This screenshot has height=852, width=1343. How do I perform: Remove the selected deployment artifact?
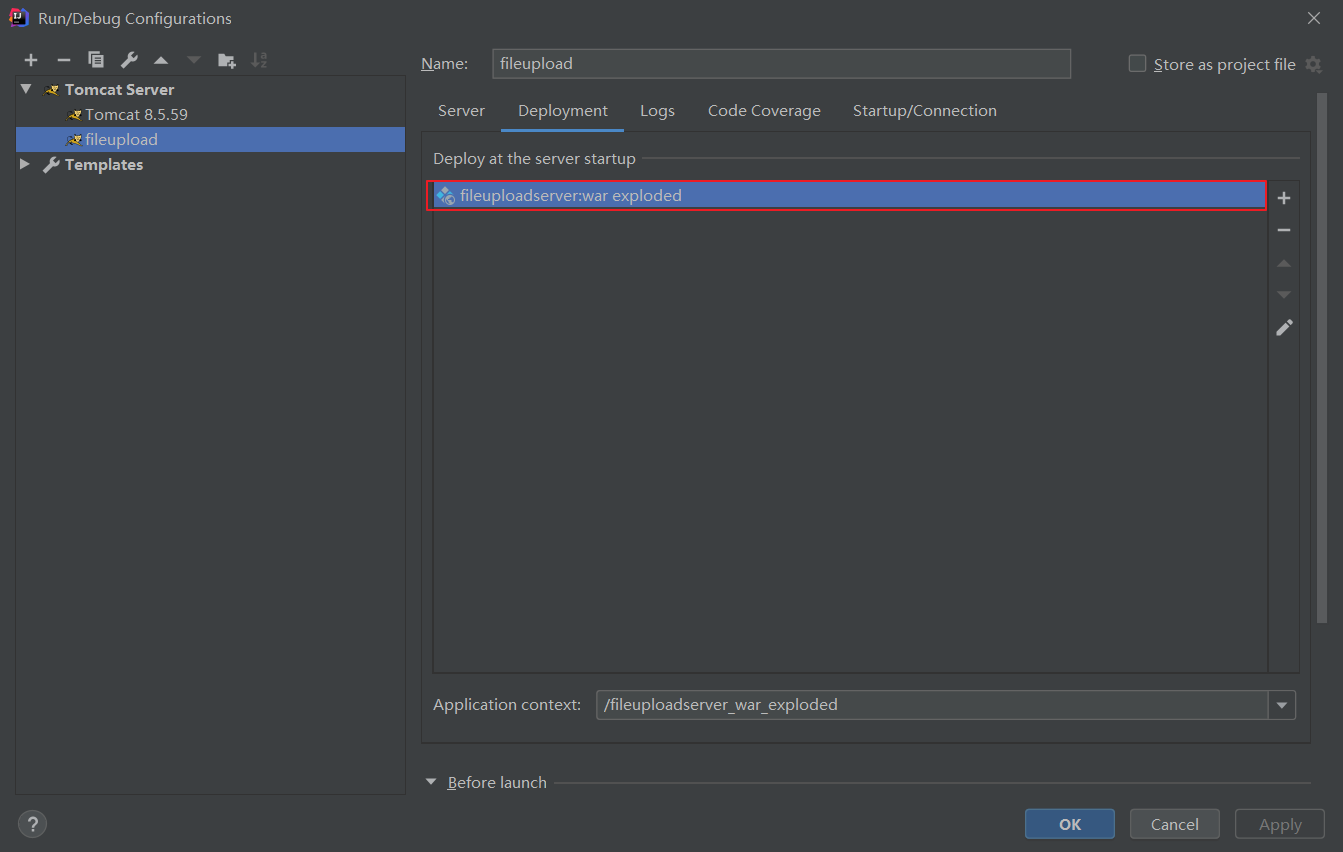(1284, 230)
